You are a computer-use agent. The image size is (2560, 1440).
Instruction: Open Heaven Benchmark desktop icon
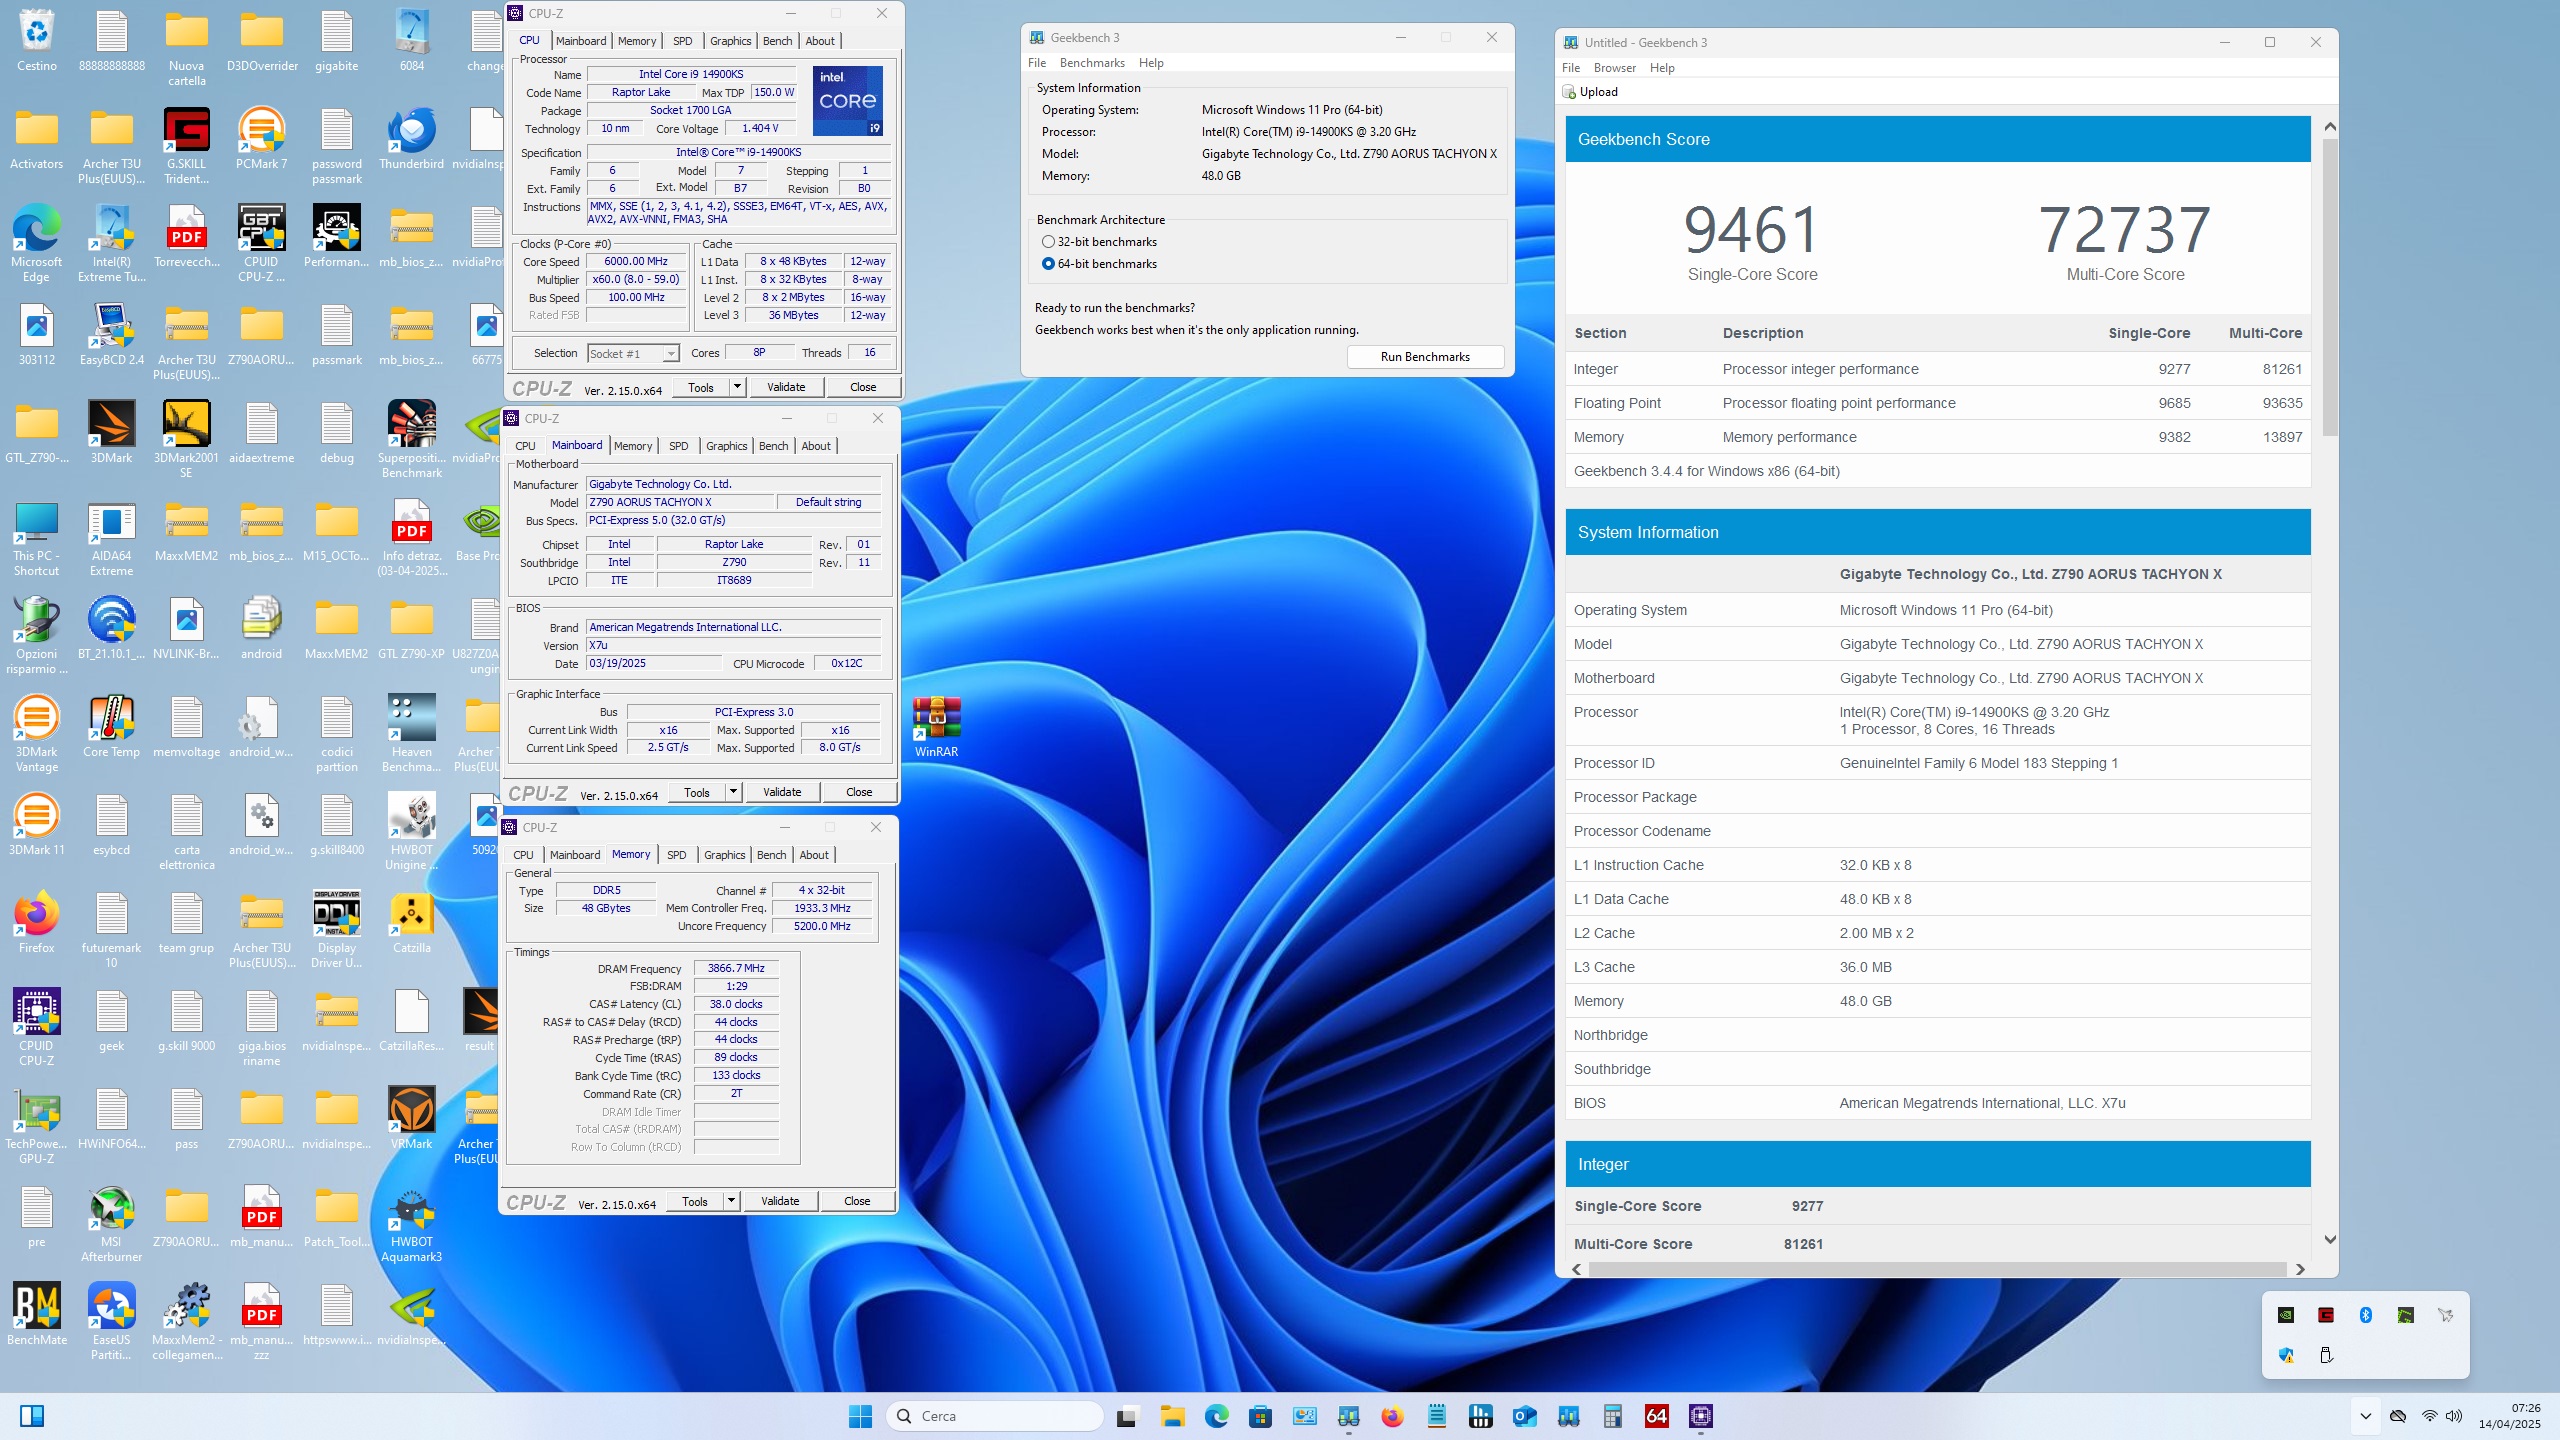[411, 733]
